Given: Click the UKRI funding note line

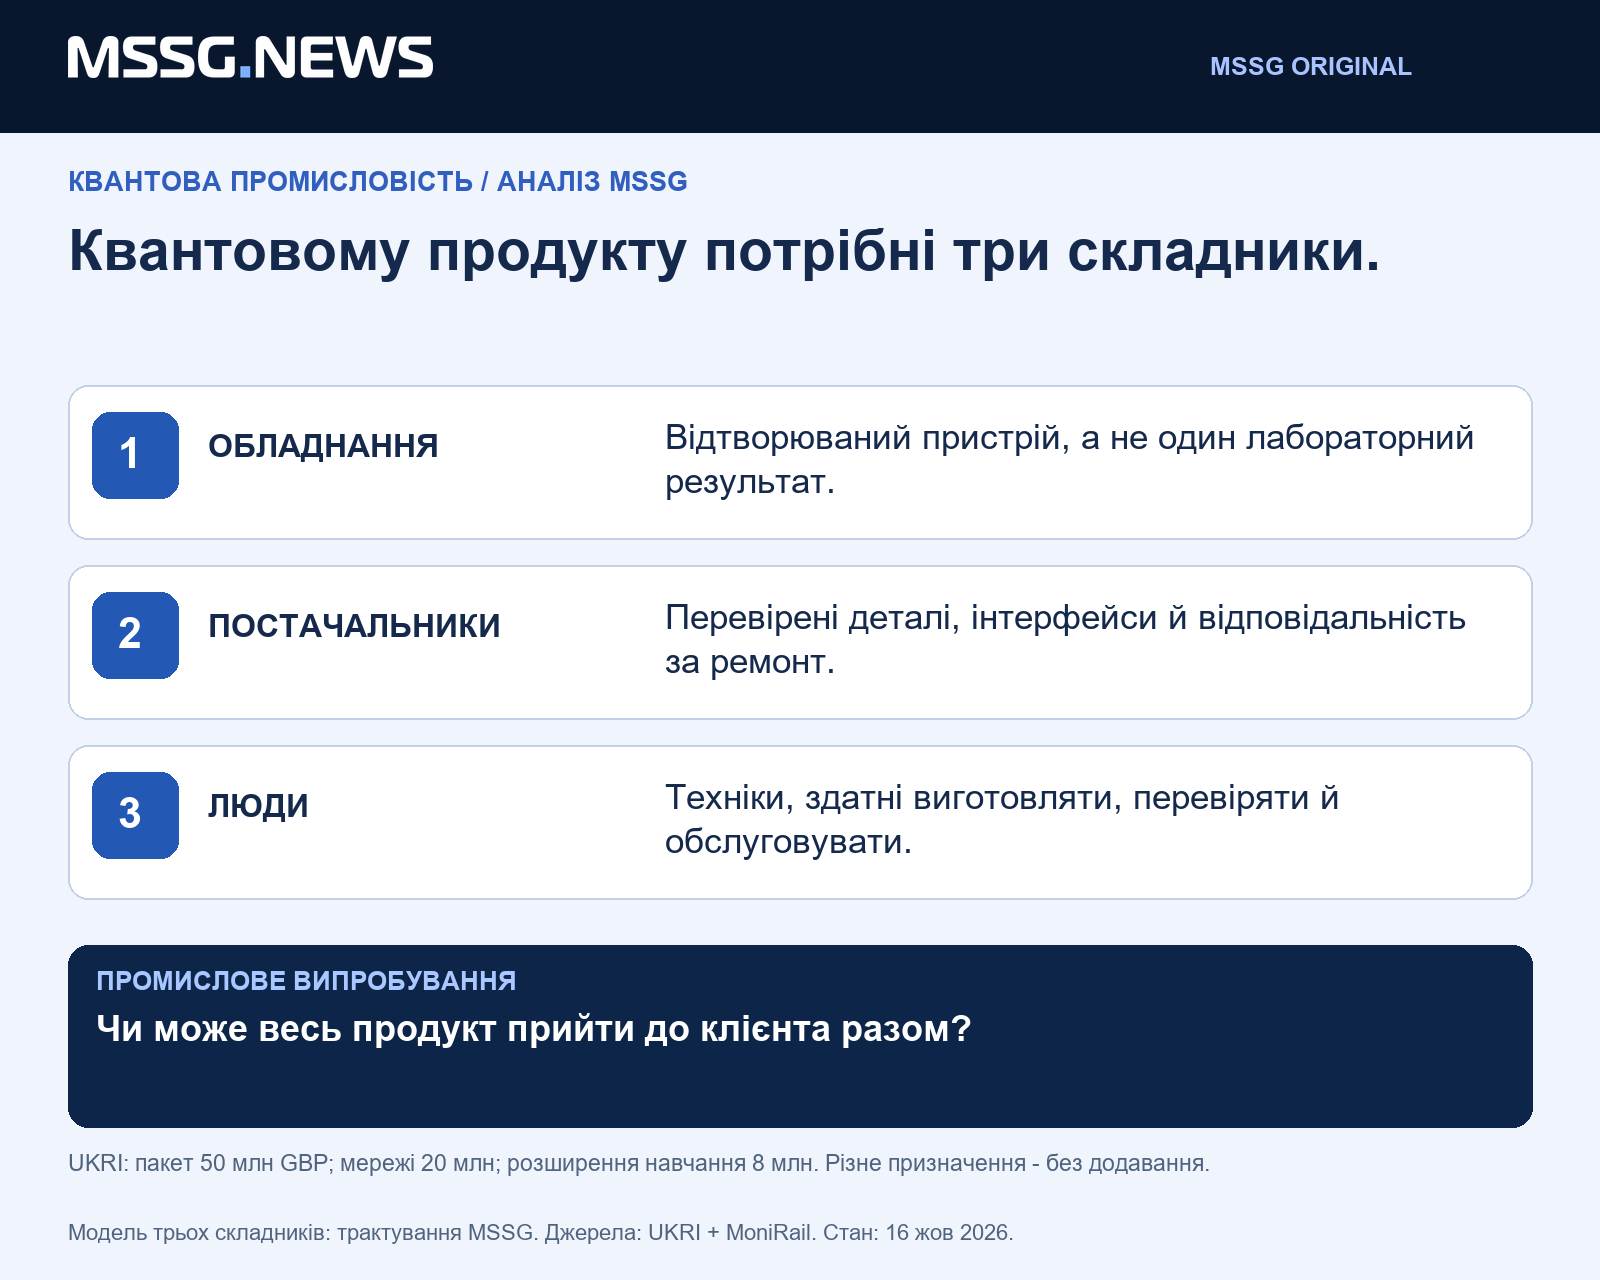Looking at the screenshot, I should [x=639, y=1163].
